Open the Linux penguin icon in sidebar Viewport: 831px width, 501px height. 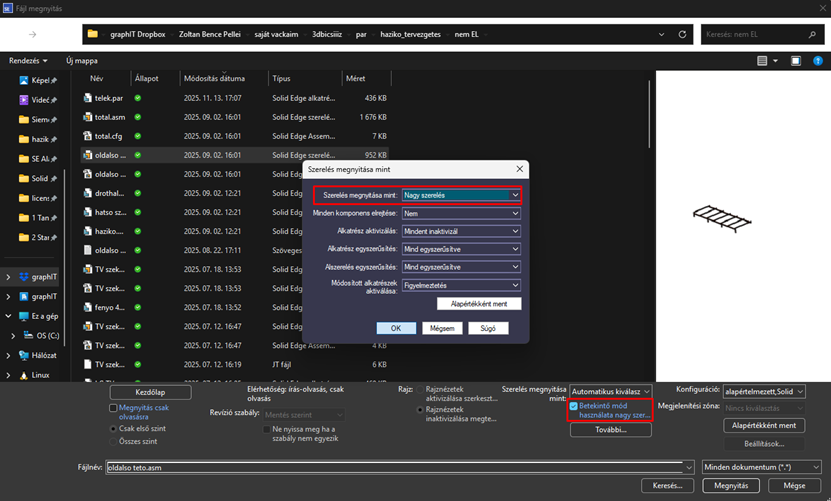click(24, 375)
